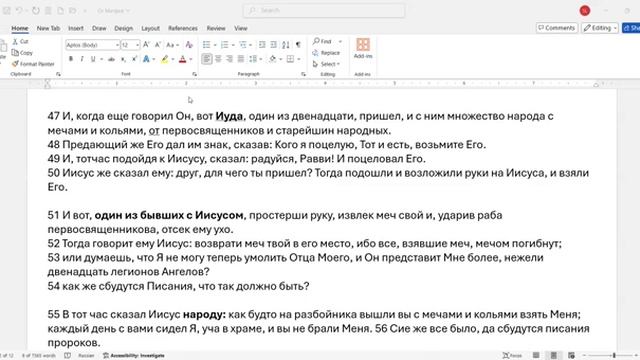Open Focus mode in status bar
Image resolution: width=640 pixels, height=360 pixels.
click(512, 356)
